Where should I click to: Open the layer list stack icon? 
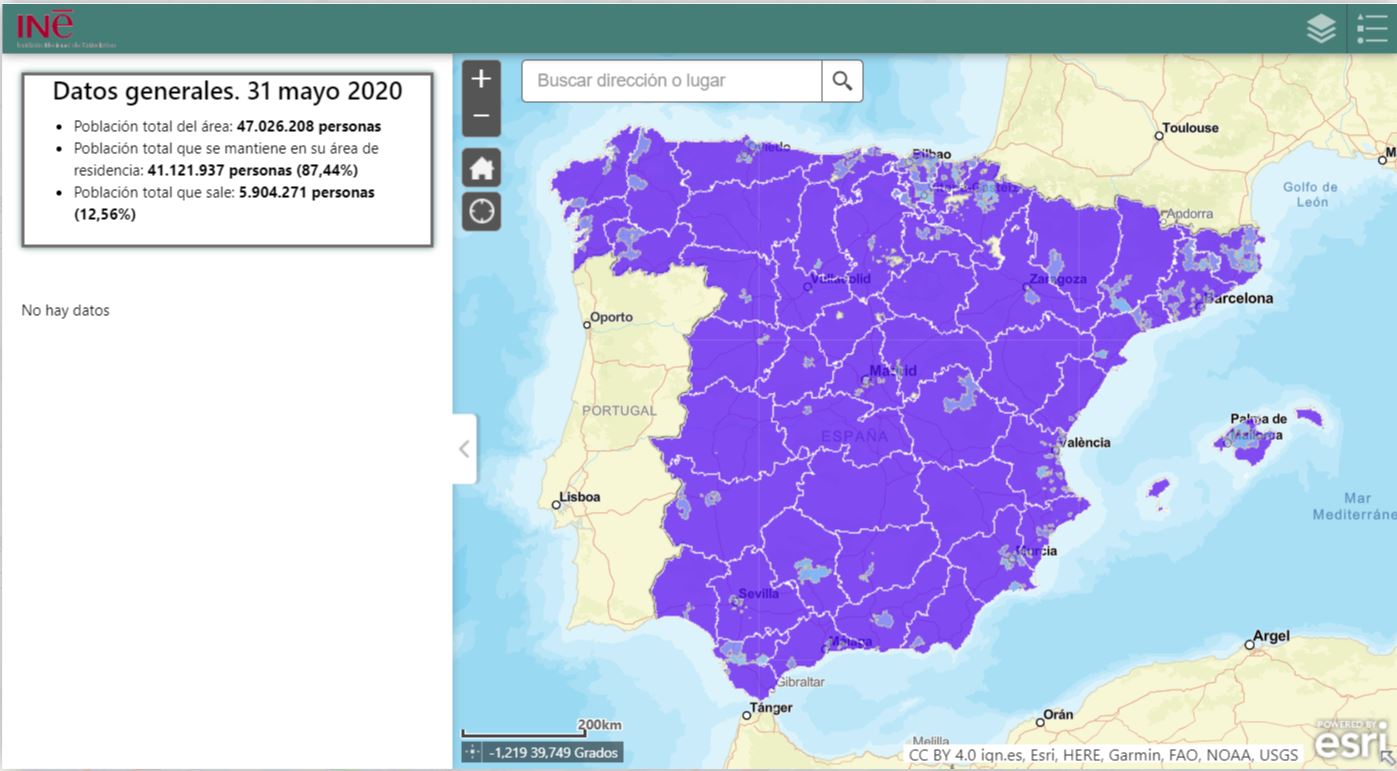pyautogui.click(x=1321, y=29)
